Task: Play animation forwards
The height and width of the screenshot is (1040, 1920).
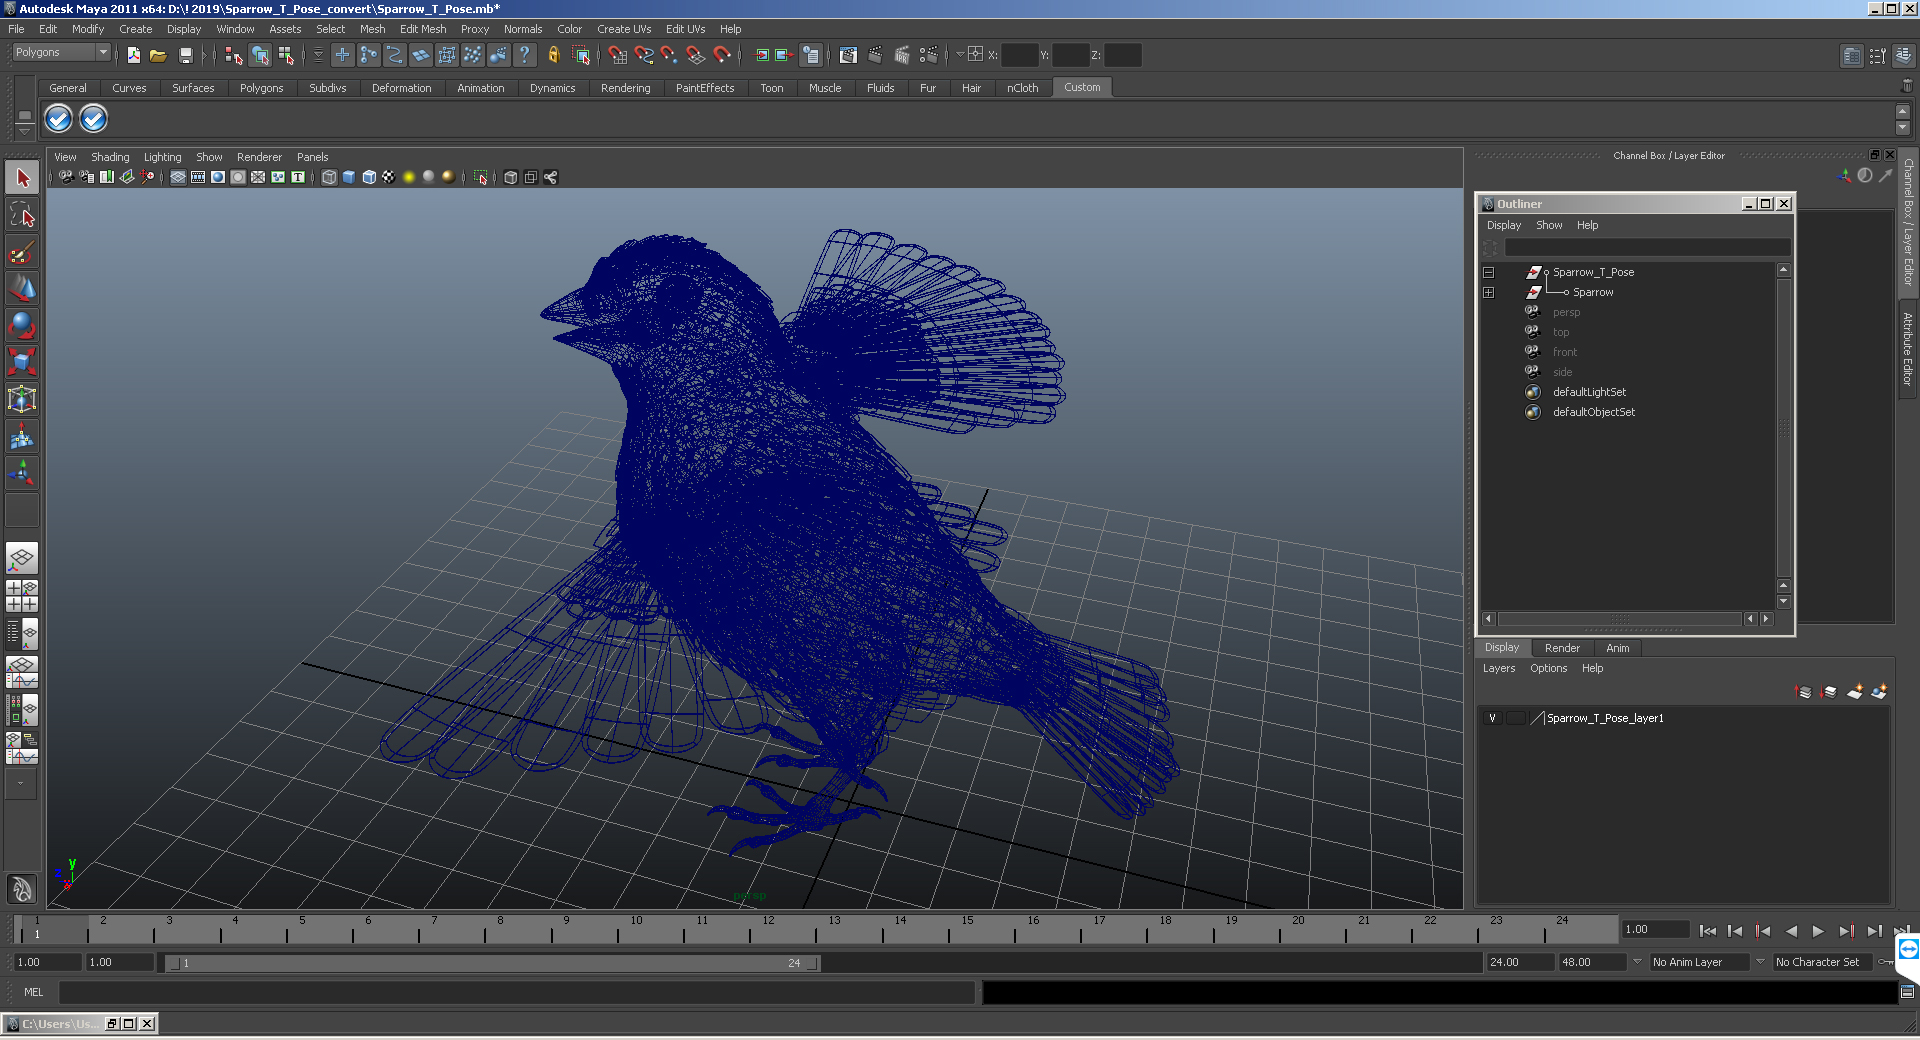Action: tap(1818, 931)
